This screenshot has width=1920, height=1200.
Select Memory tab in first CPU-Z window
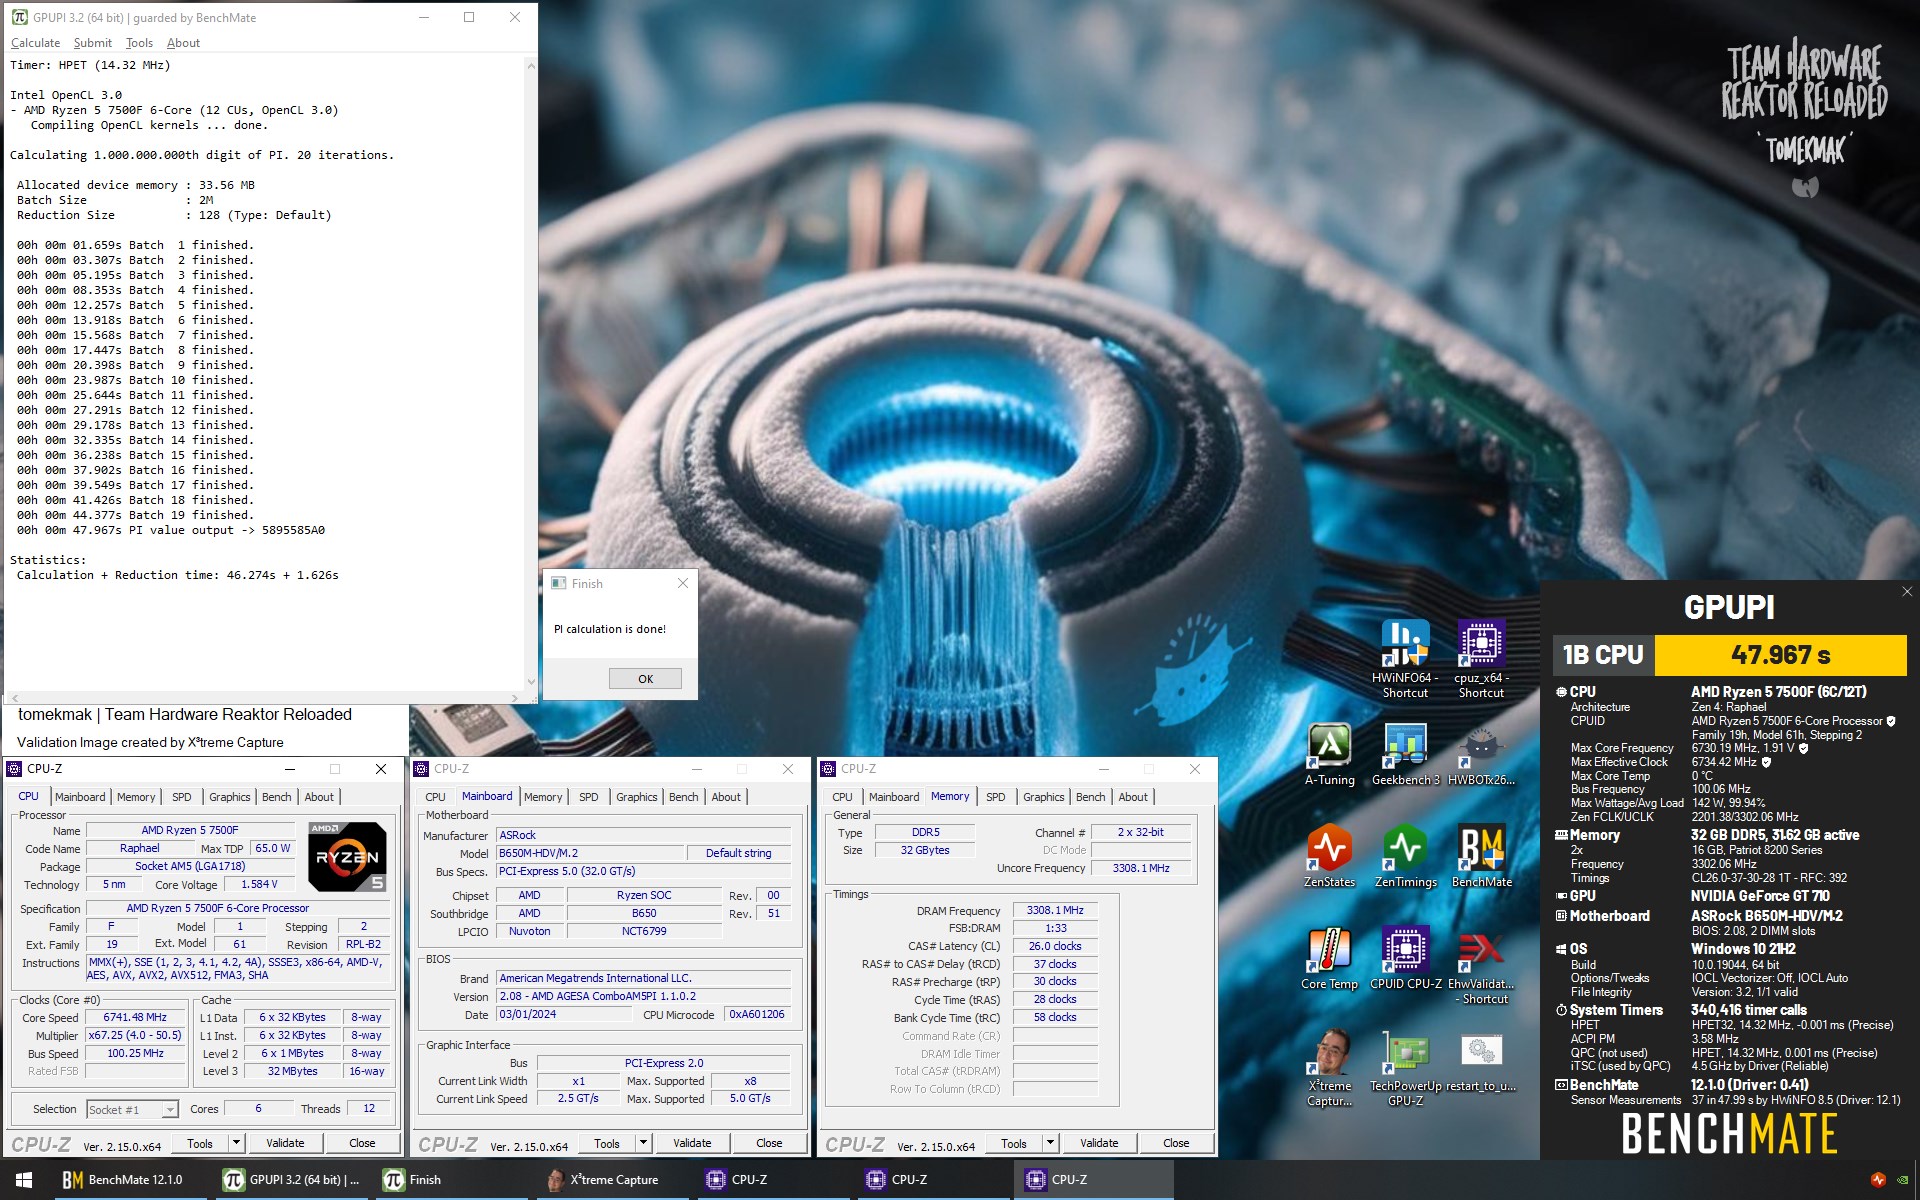(x=136, y=797)
